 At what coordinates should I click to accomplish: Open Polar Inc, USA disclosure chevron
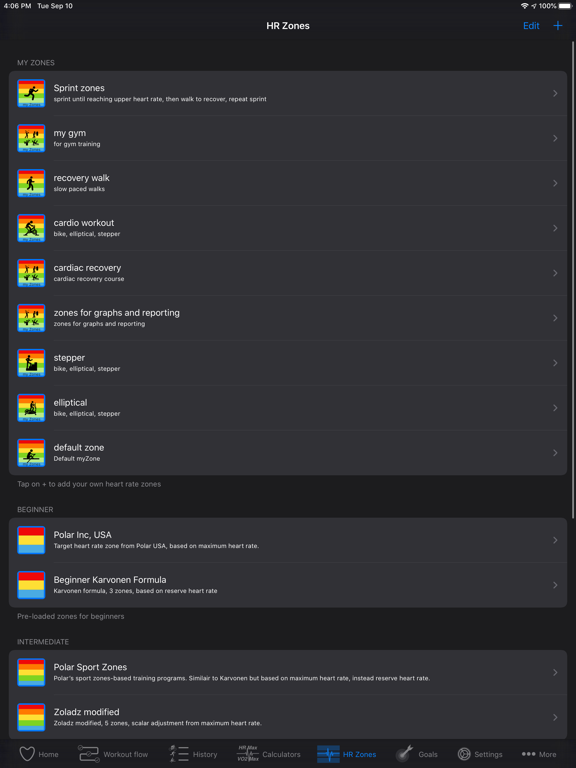pyautogui.click(x=555, y=540)
